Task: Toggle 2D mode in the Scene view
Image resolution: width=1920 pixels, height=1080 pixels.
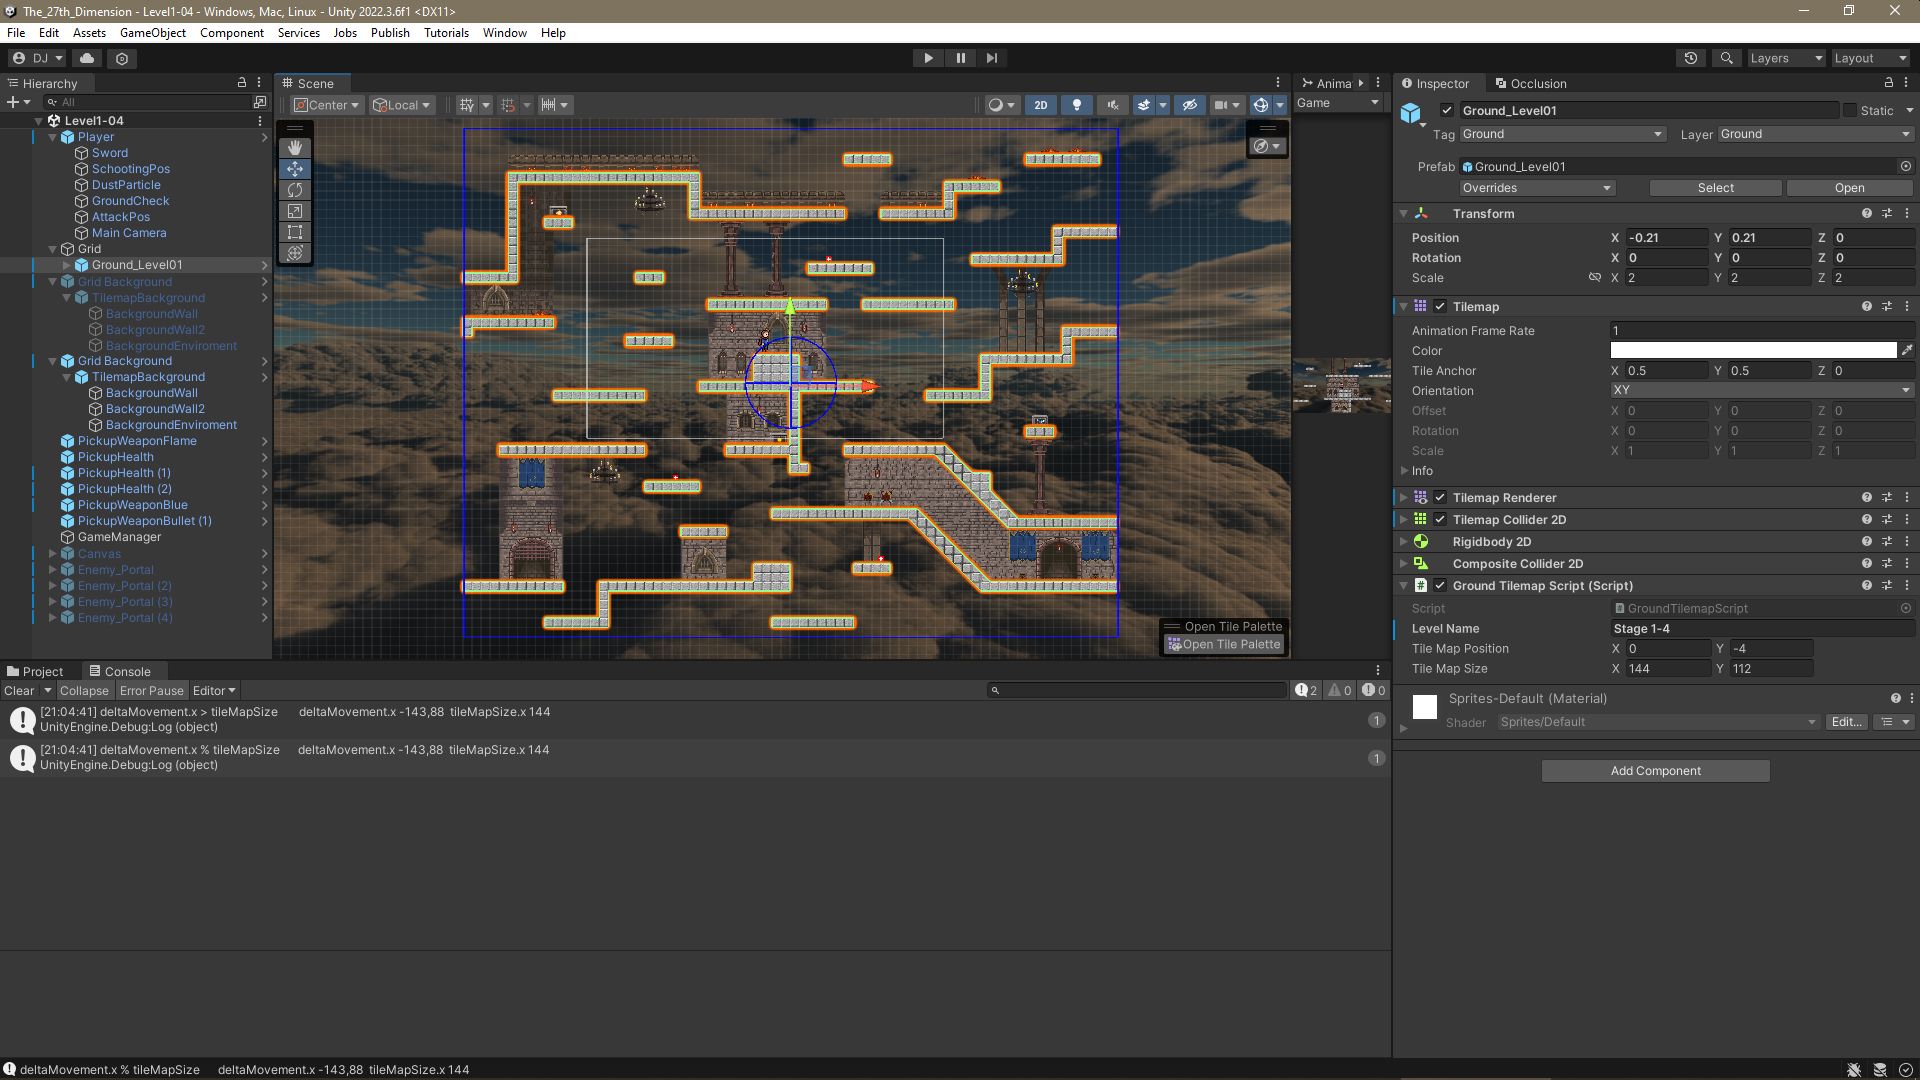Action: click(x=1041, y=104)
